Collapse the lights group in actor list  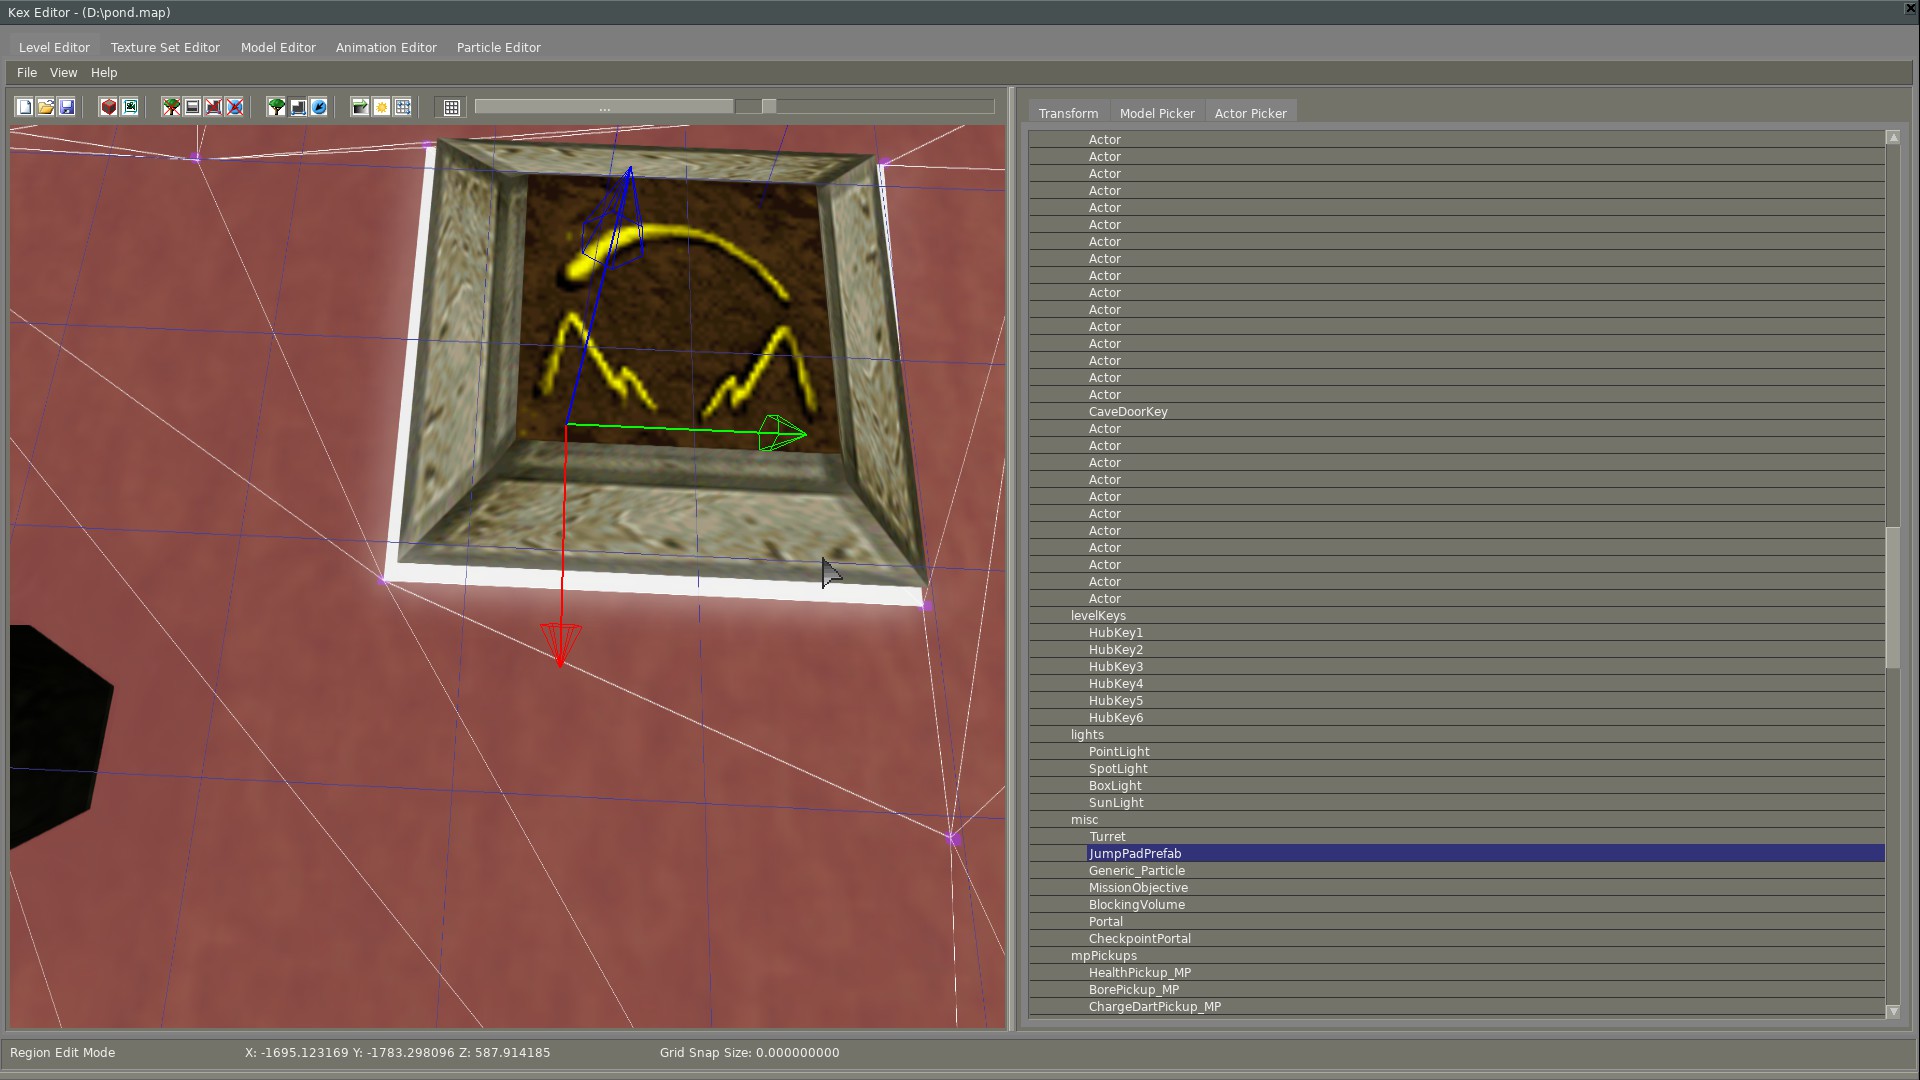click(x=1086, y=735)
